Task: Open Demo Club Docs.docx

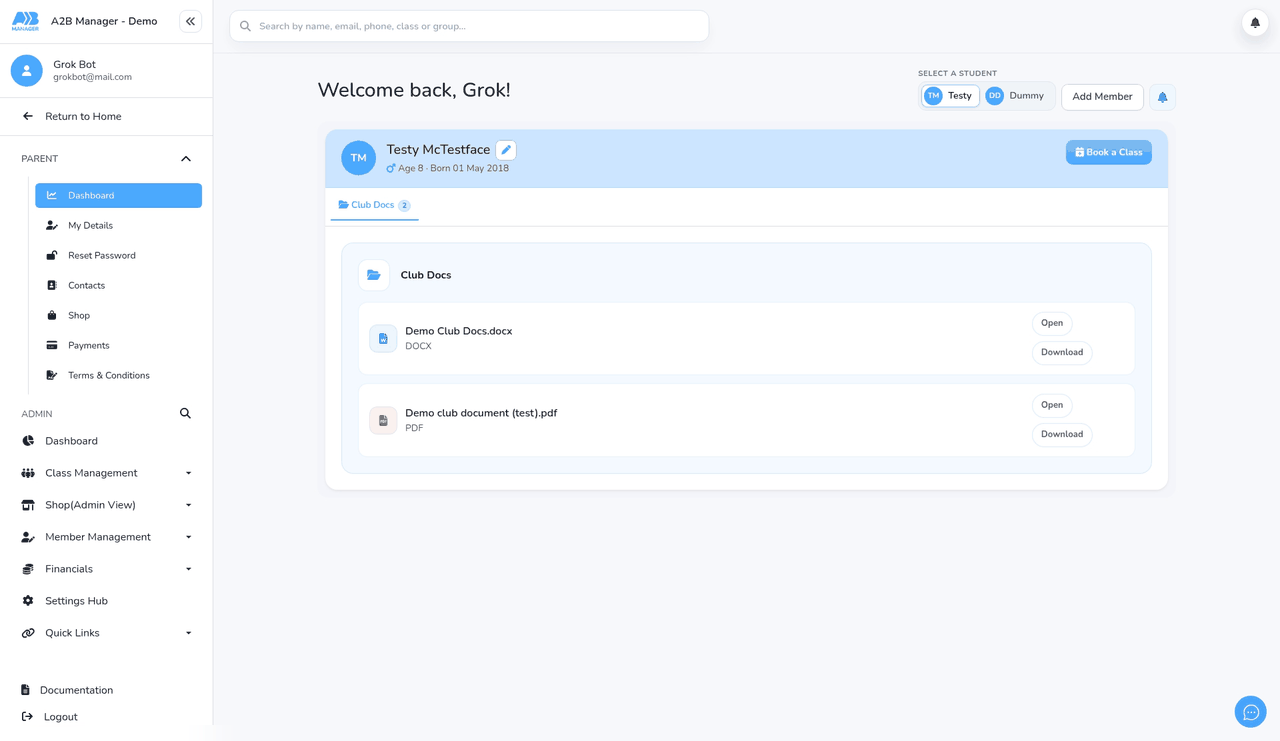Action: click(1052, 323)
